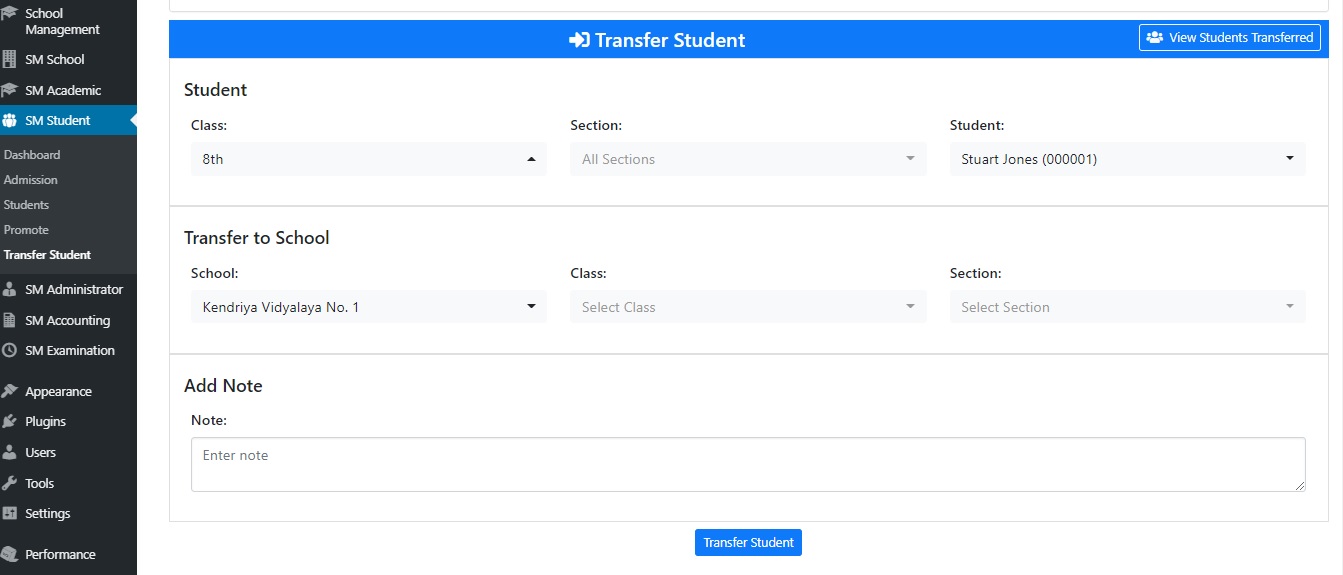The height and width of the screenshot is (575, 1343).
Task: Open the Stuart Jones student dropdown
Action: click(1127, 159)
